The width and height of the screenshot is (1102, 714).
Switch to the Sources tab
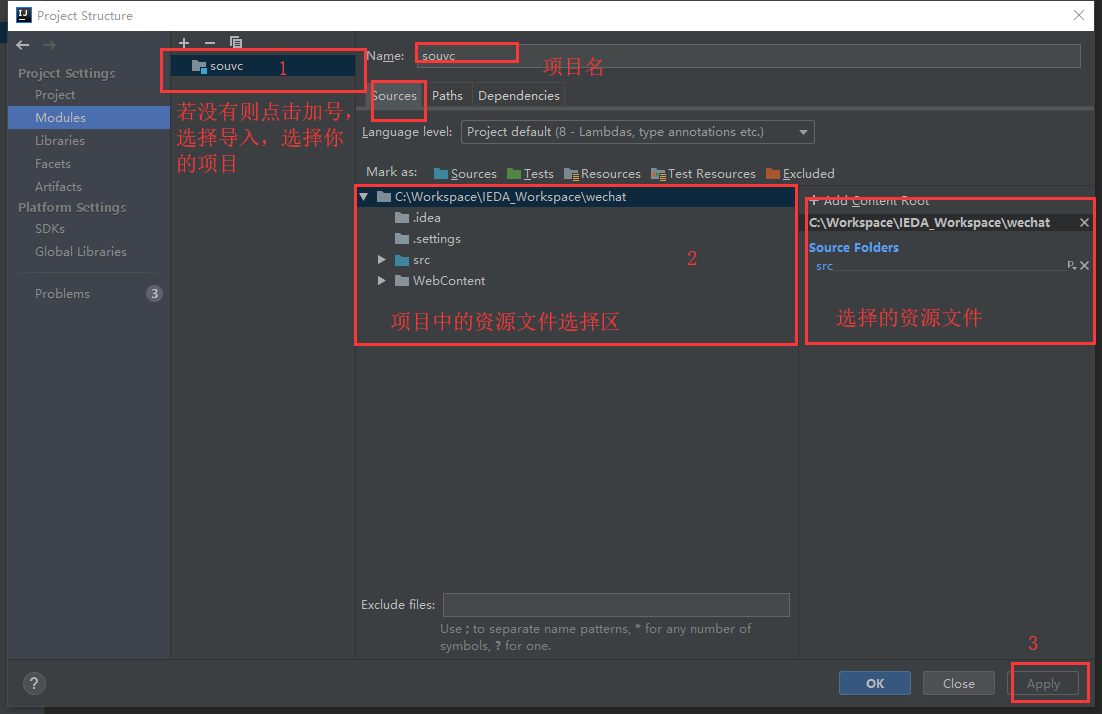394,96
